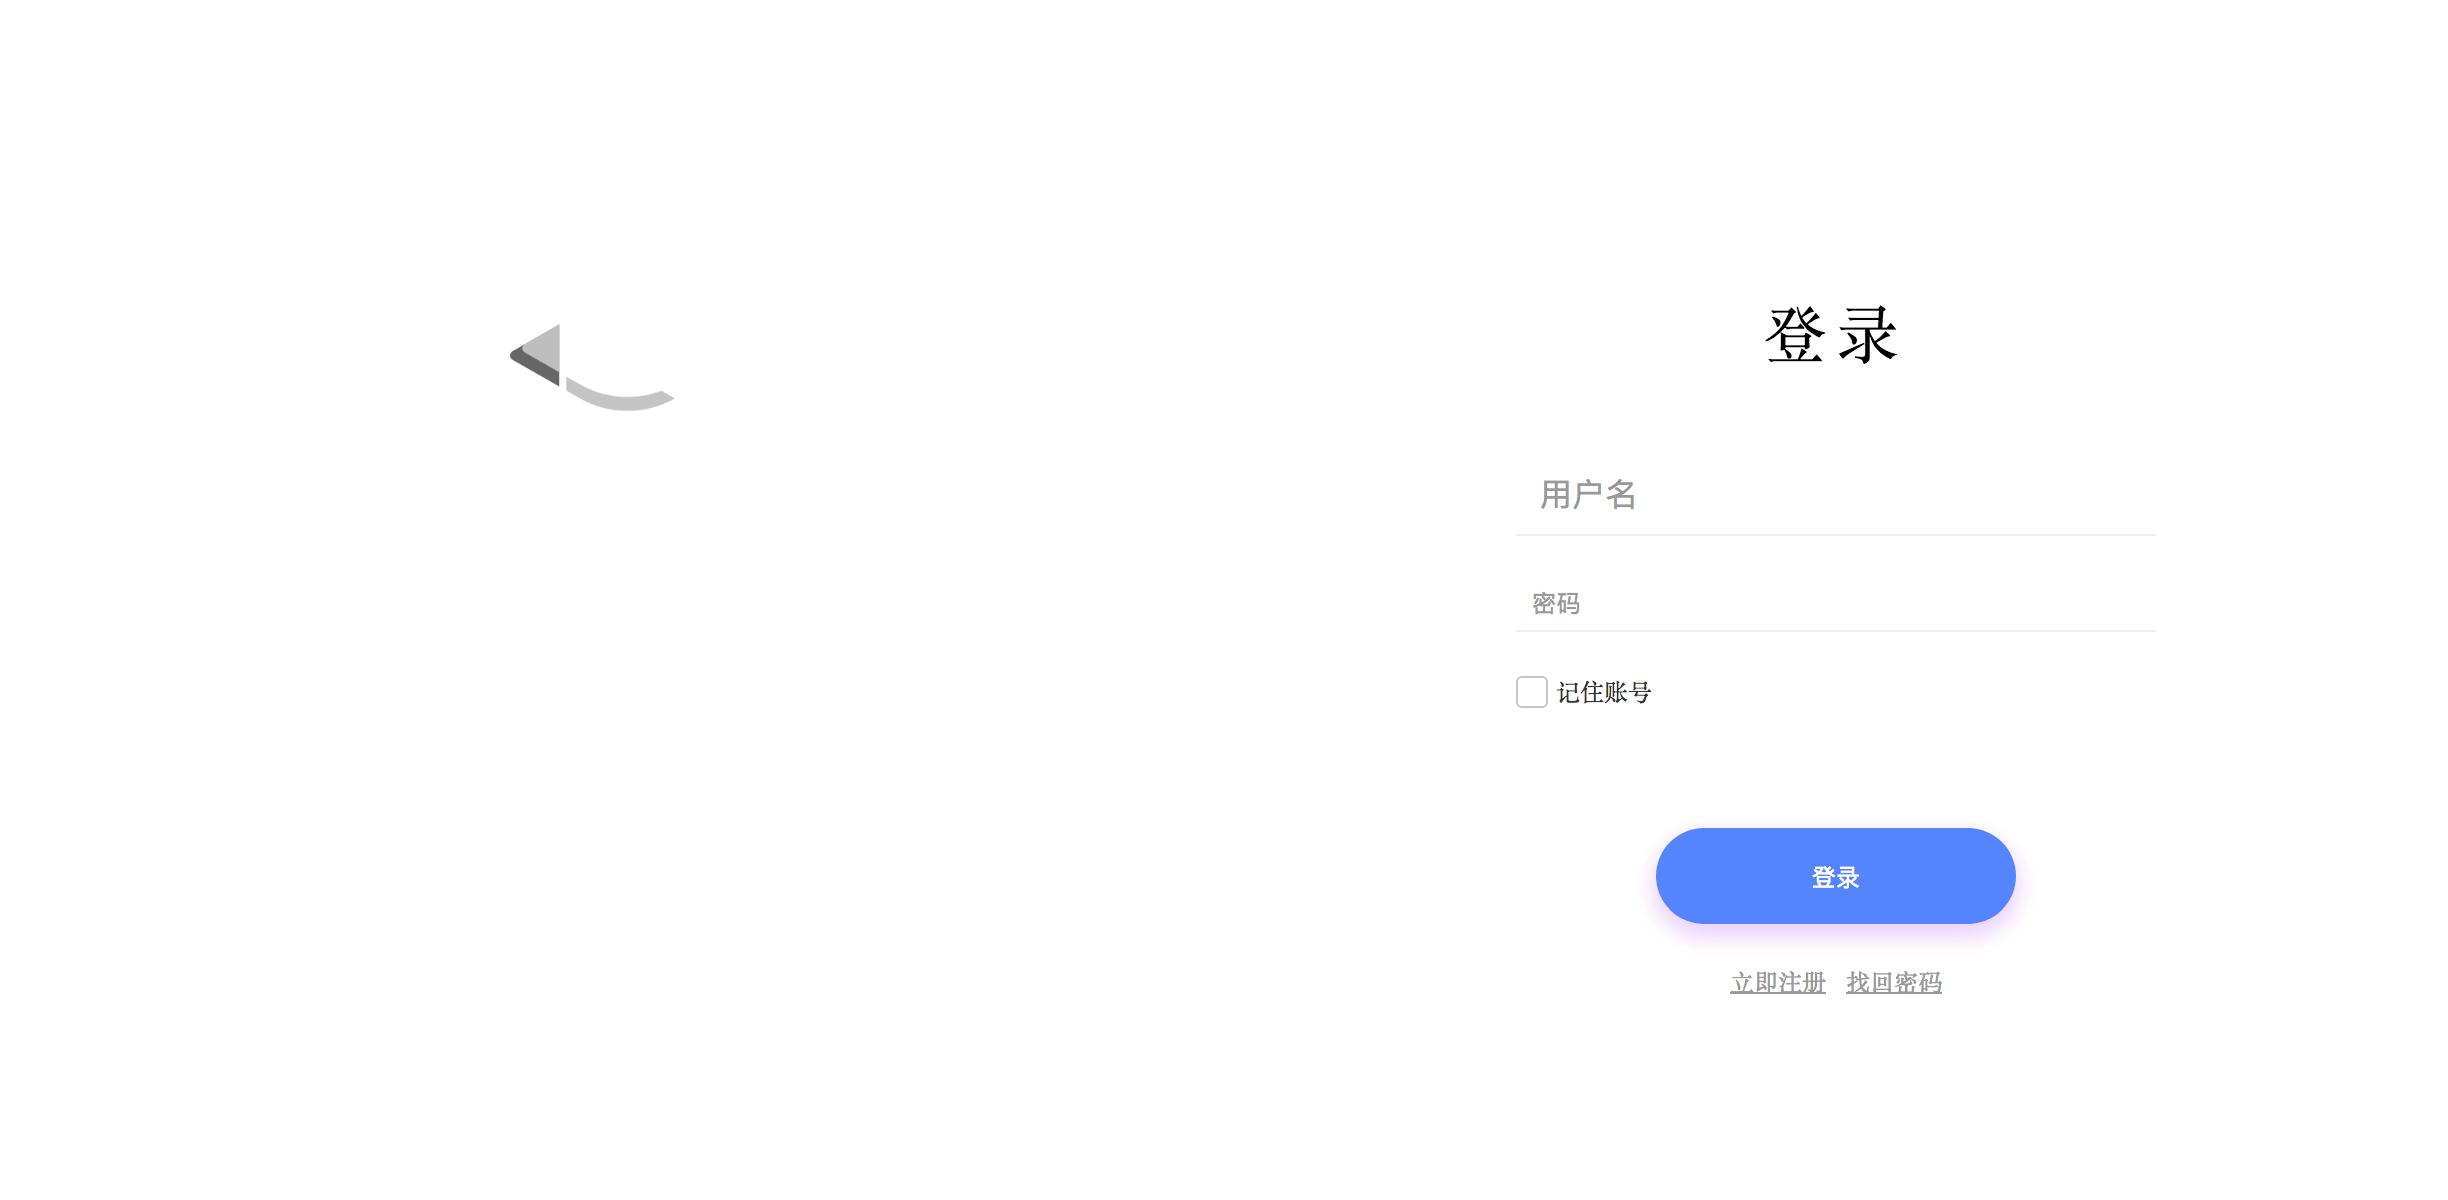2448x1200 pixels.
Task: Click white 登录 text inside blue button
Action: (x=1835, y=877)
